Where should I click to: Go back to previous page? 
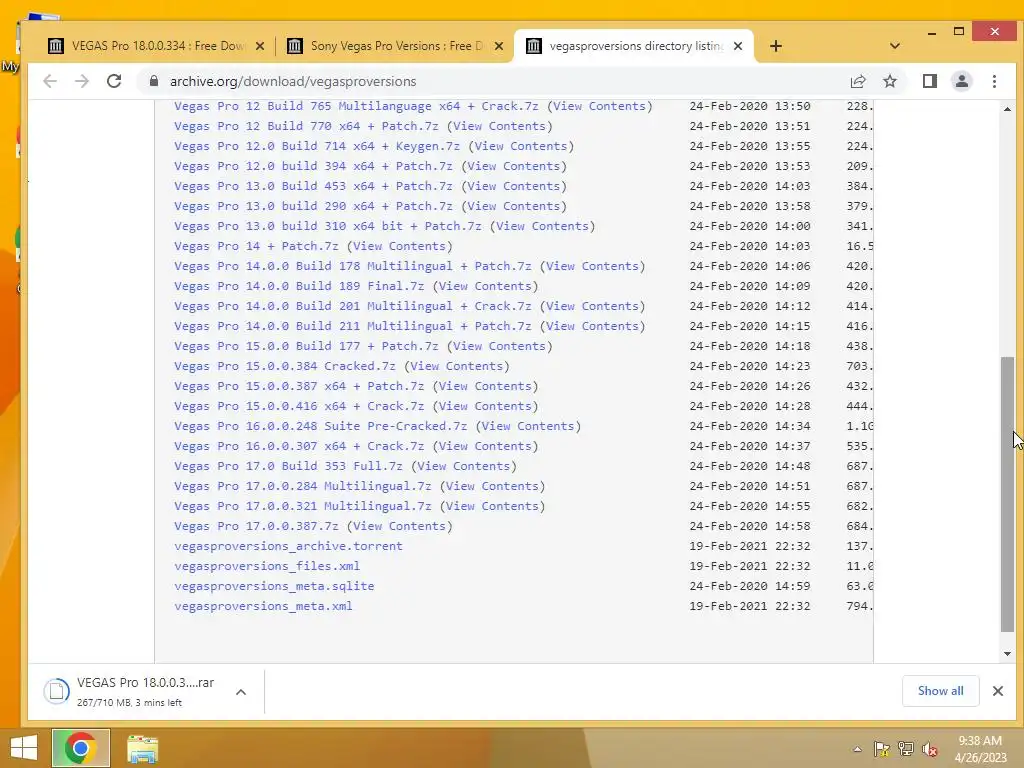point(50,81)
